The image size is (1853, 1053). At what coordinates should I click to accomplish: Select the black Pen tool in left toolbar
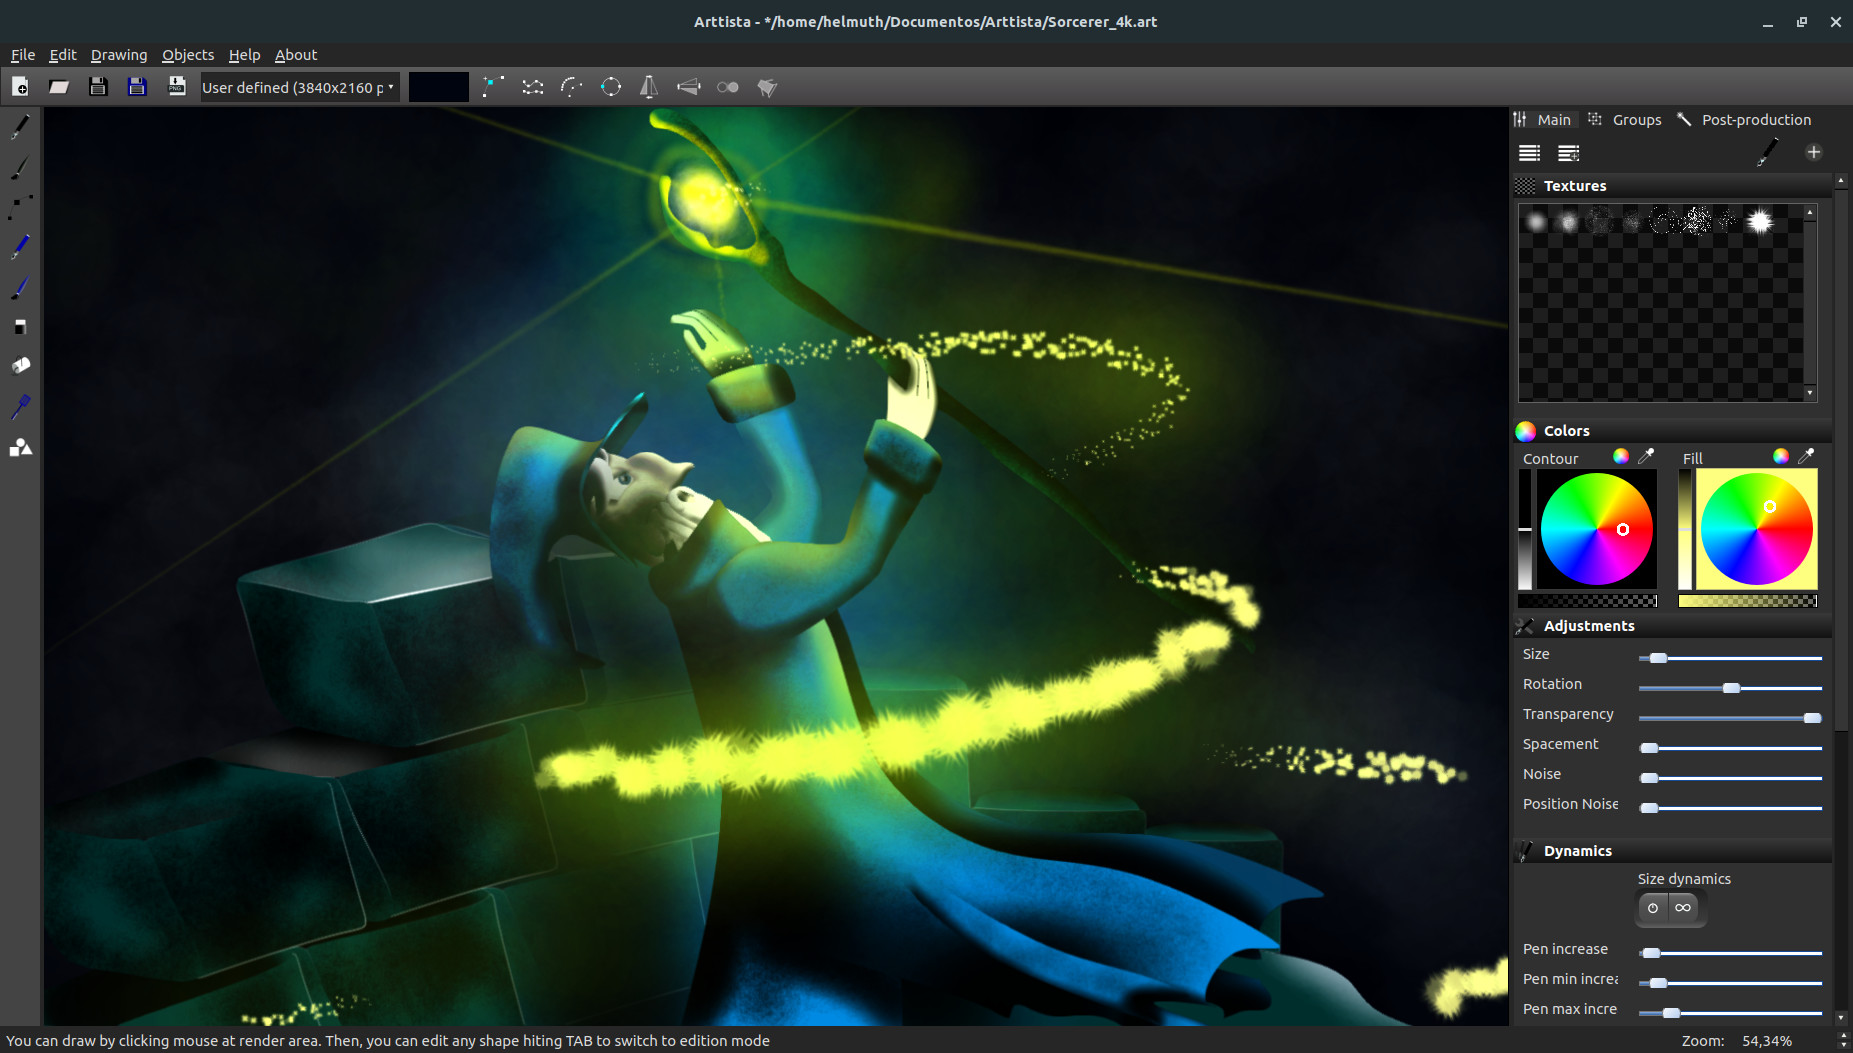point(18,125)
